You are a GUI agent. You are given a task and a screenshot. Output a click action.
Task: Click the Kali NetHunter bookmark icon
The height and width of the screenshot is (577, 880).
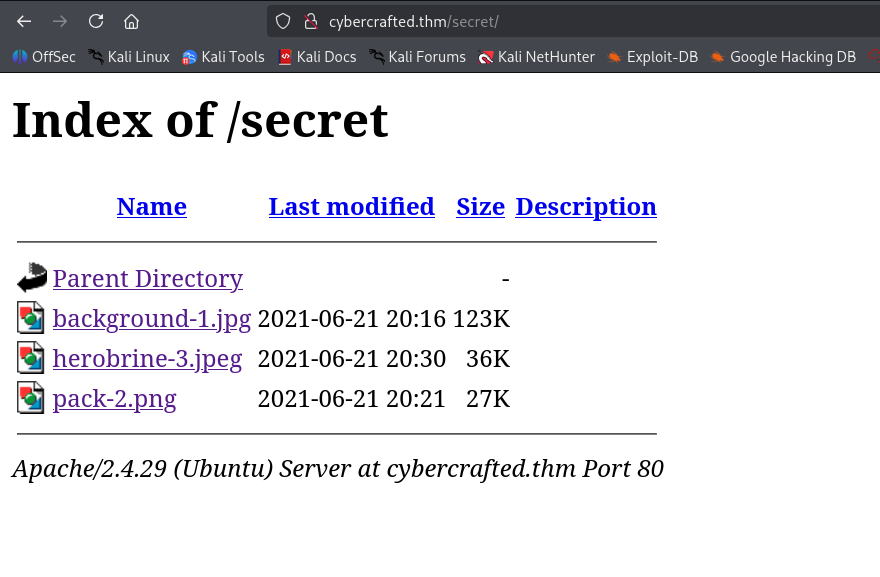click(484, 57)
